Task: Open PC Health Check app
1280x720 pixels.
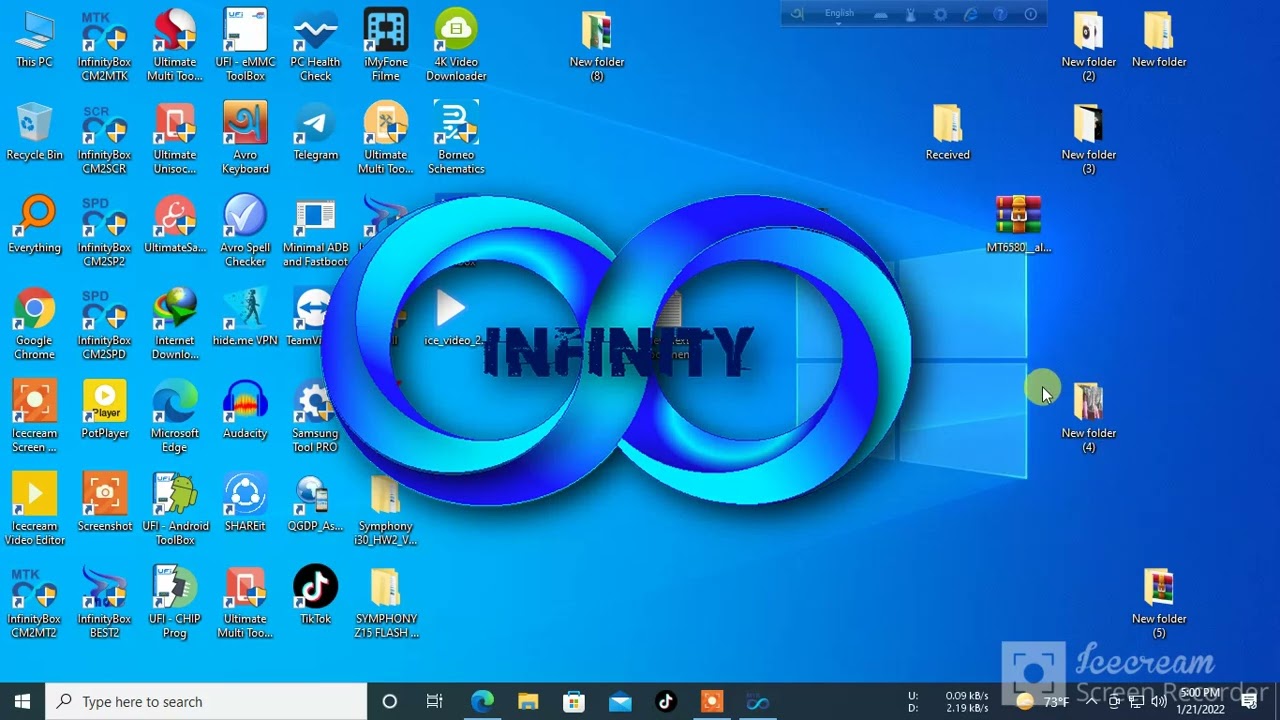Action: [315, 46]
